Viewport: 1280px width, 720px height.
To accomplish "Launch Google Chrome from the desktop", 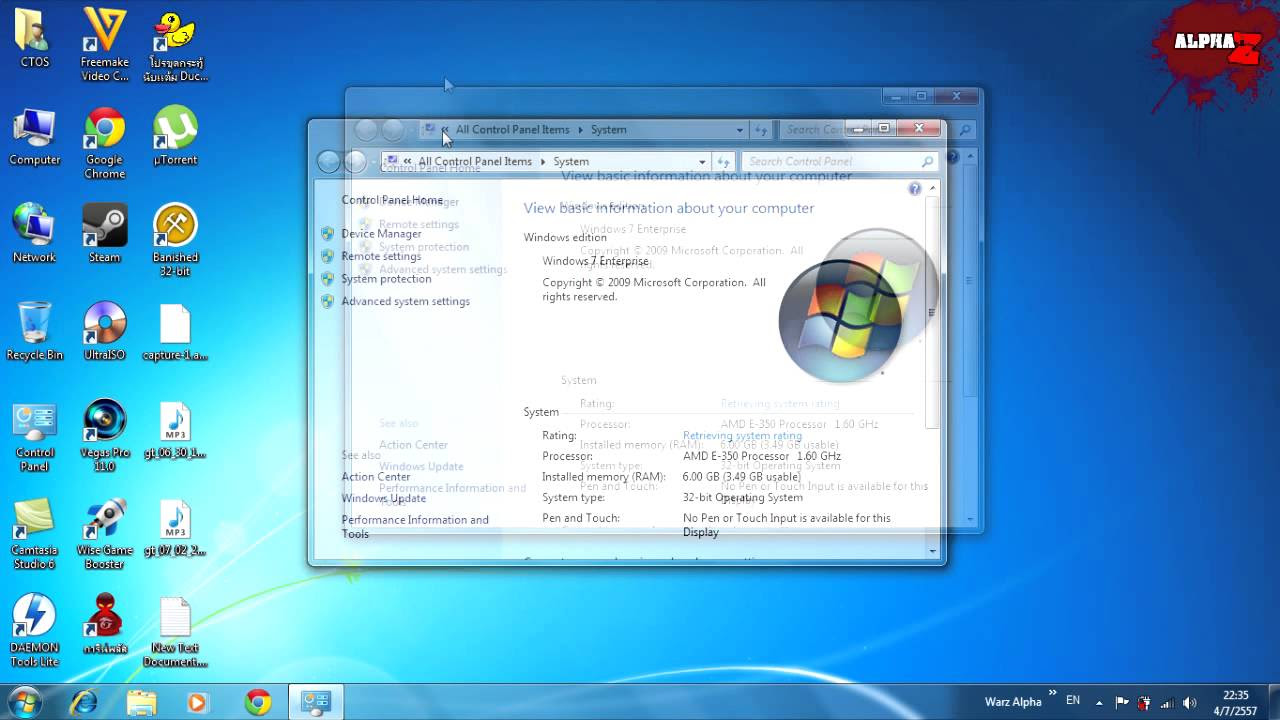I will (104, 143).
